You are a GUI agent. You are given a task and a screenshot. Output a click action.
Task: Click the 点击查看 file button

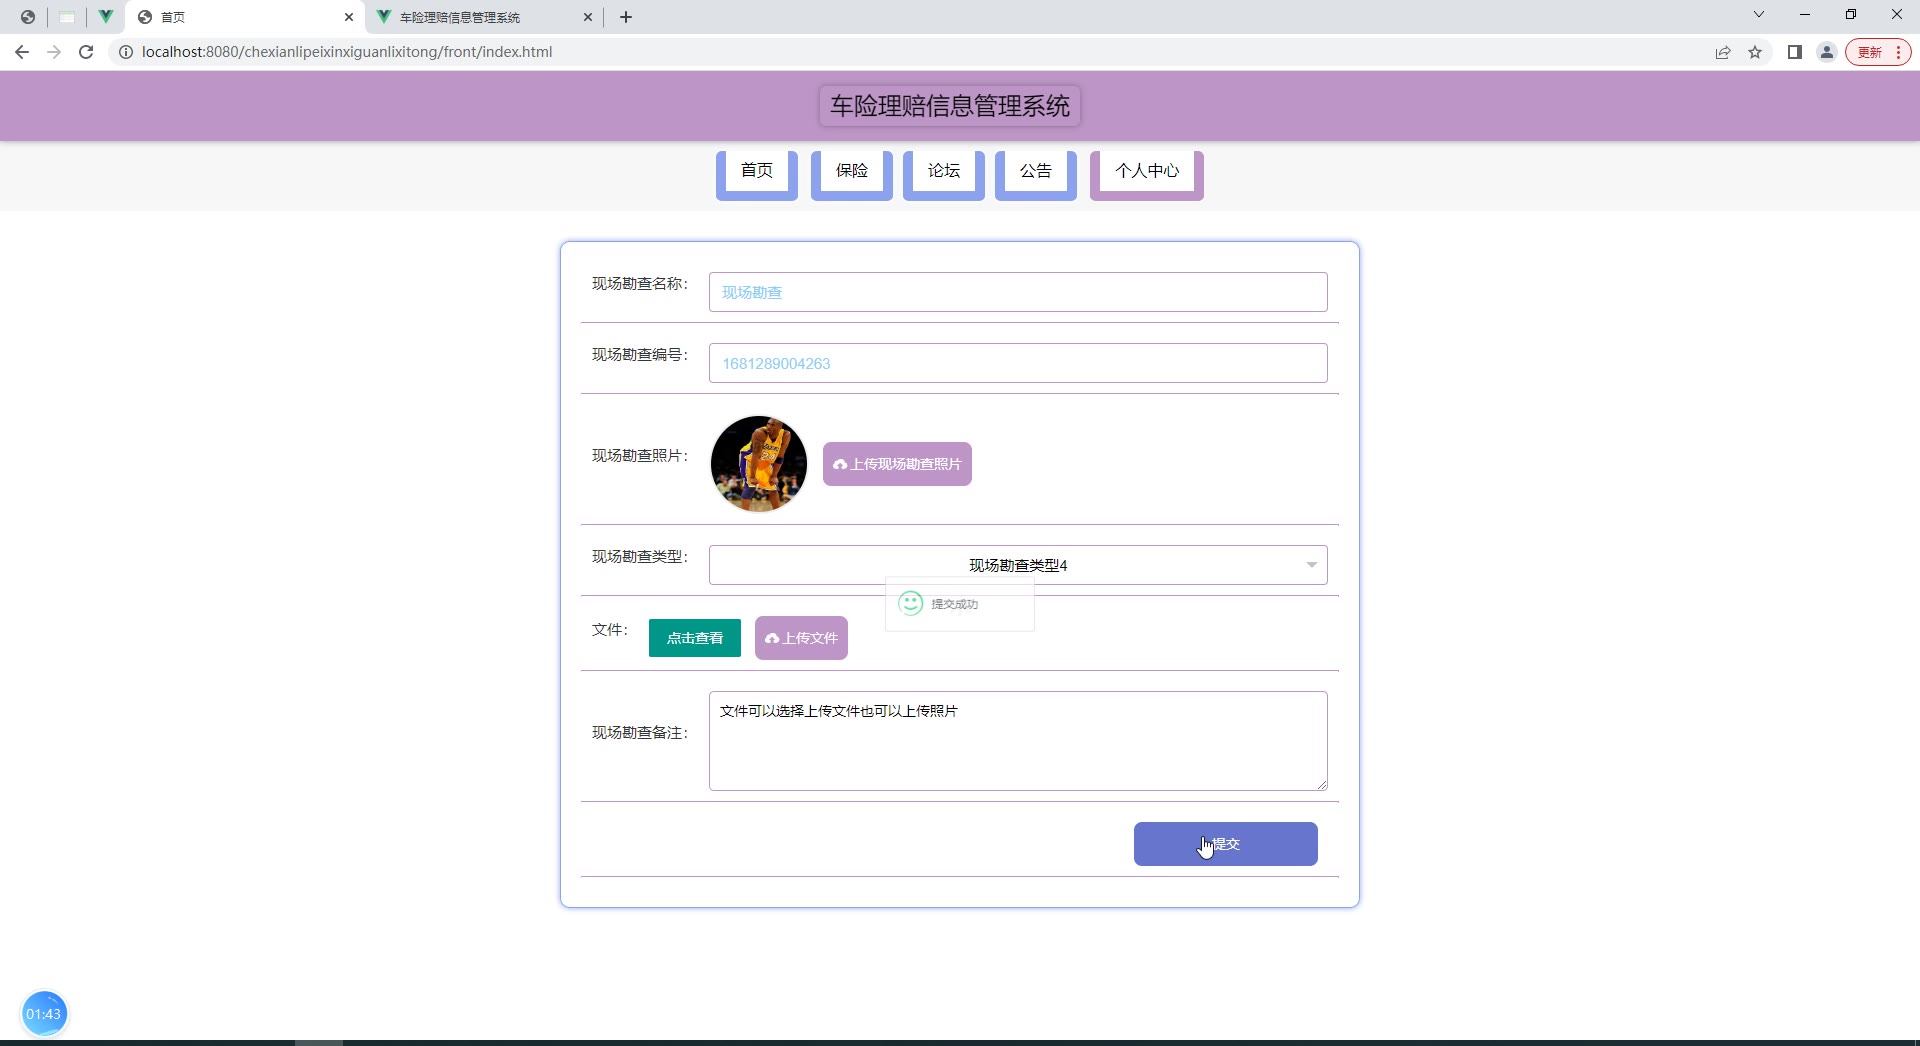pos(694,638)
